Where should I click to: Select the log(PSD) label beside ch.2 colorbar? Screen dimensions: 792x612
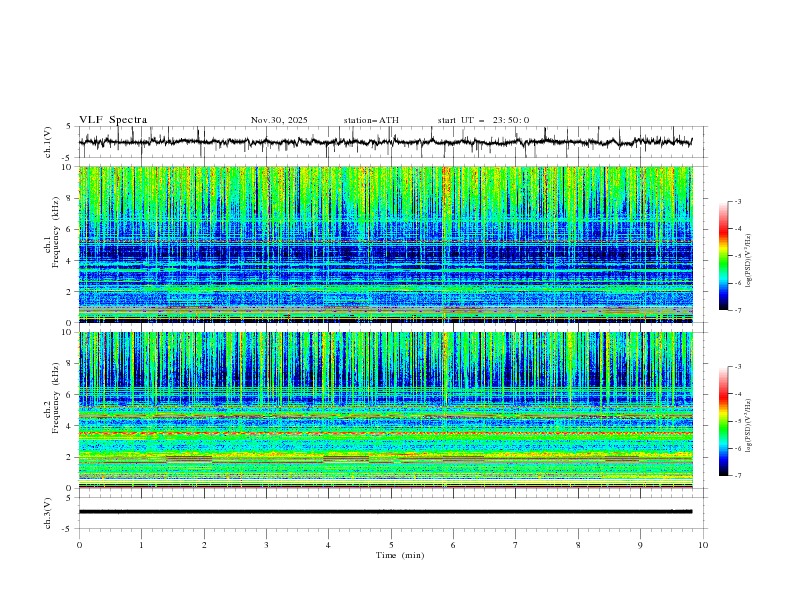tap(748, 426)
